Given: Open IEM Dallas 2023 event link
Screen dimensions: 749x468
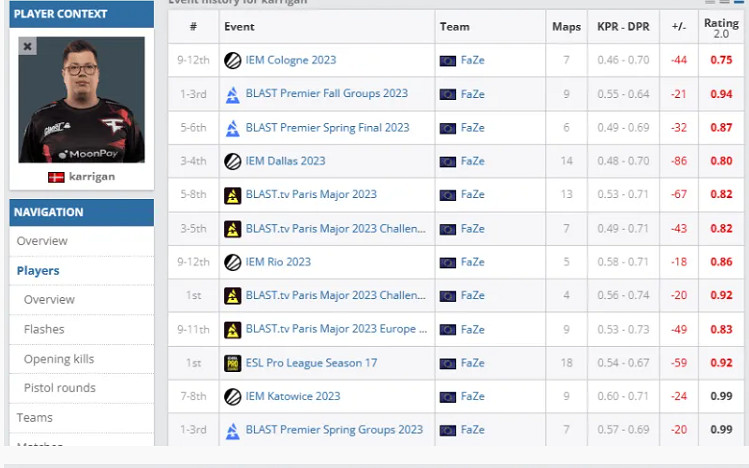Looking at the screenshot, I should pos(286,161).
